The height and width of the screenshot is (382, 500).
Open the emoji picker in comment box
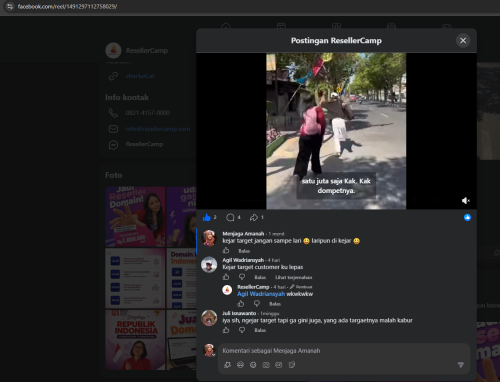pos(253,365)
